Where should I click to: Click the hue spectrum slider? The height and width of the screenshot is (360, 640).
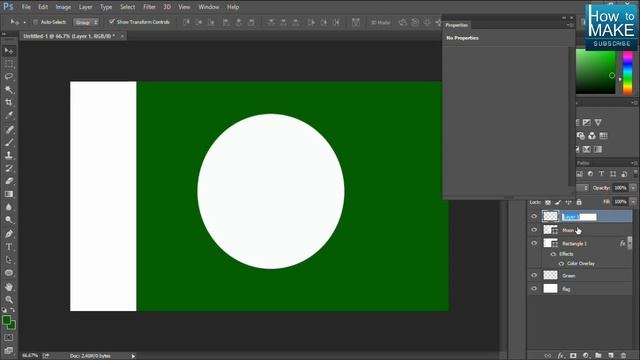tap(627, 72)
